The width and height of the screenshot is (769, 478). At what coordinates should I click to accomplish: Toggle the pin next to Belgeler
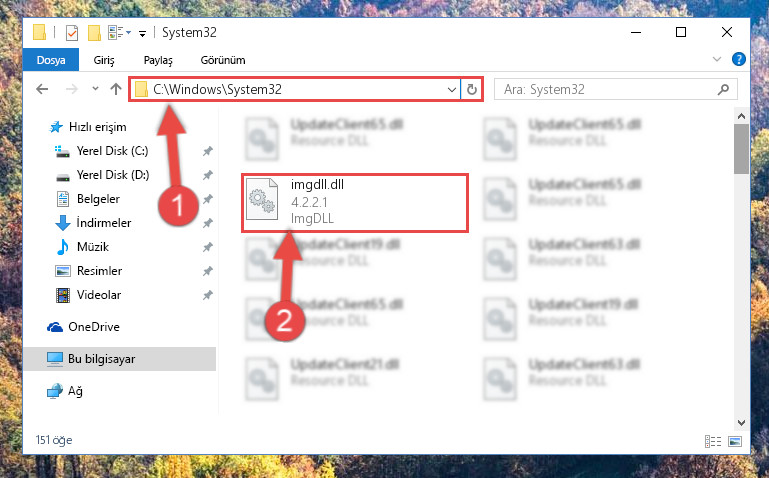[208, 199]
